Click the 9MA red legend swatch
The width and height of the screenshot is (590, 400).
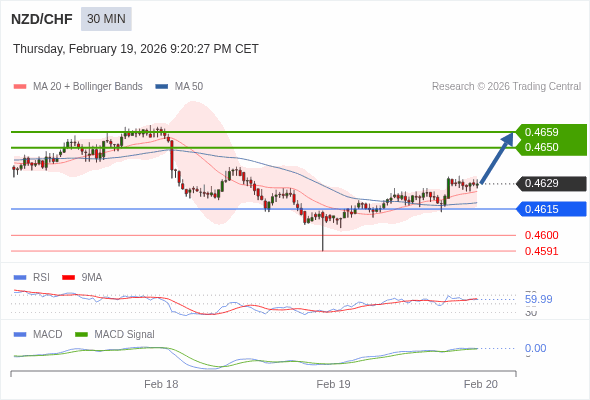pos(68,278)
